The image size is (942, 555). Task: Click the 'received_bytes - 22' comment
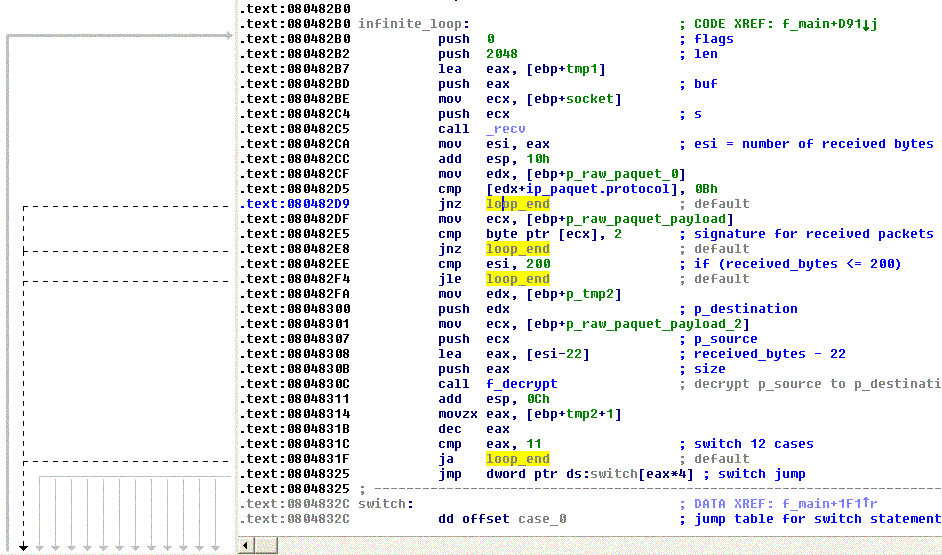point(770,354)
